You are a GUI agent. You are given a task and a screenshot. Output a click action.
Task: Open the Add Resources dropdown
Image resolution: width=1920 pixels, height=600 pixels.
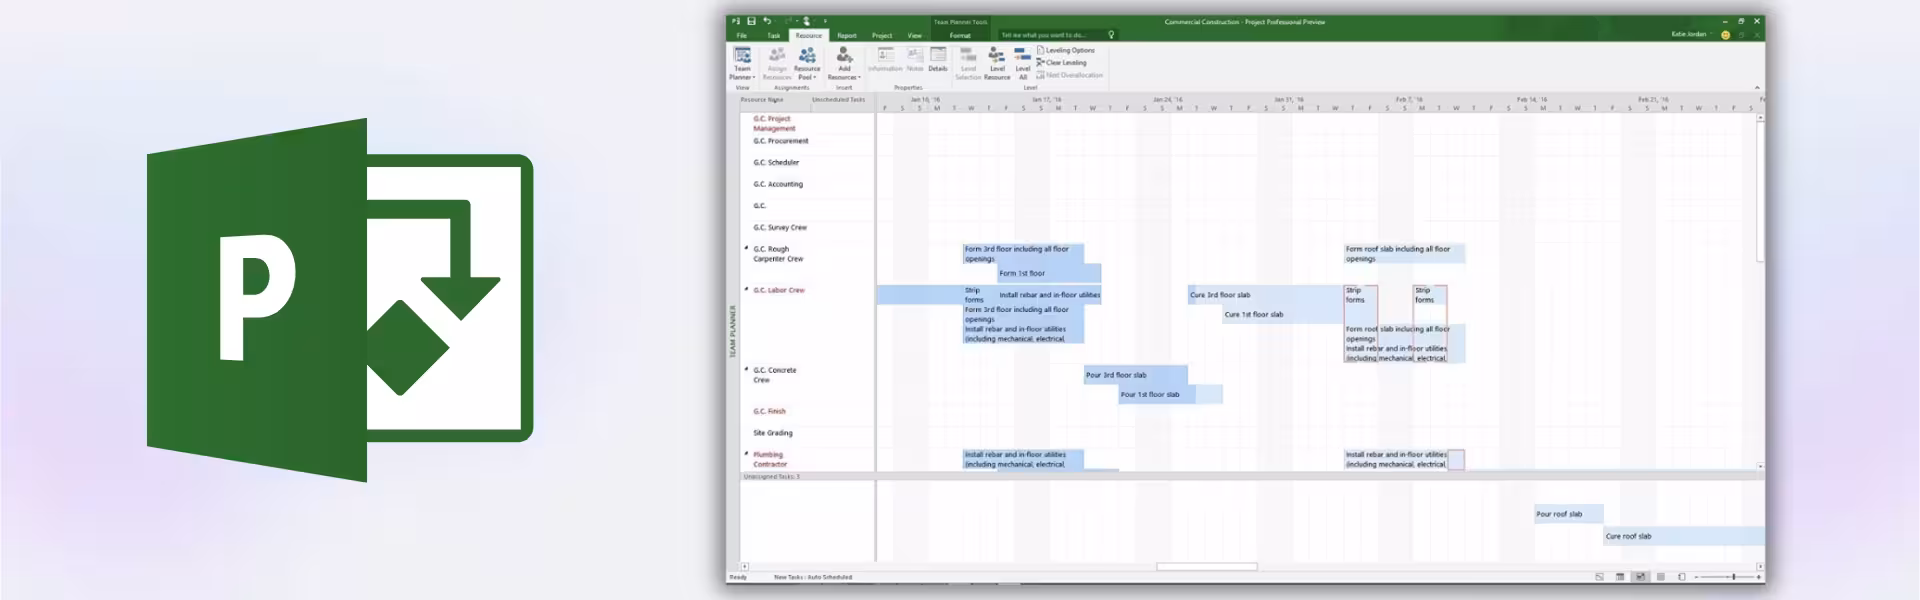844,62
